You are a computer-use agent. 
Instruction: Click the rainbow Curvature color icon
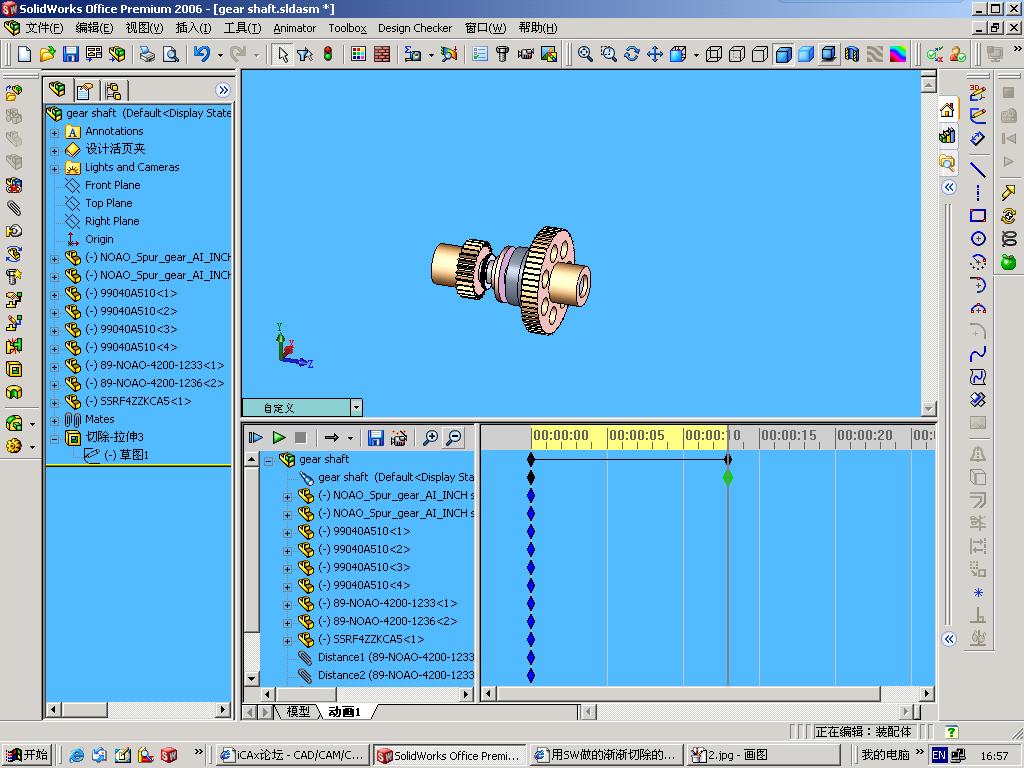(x=898, y=54)
